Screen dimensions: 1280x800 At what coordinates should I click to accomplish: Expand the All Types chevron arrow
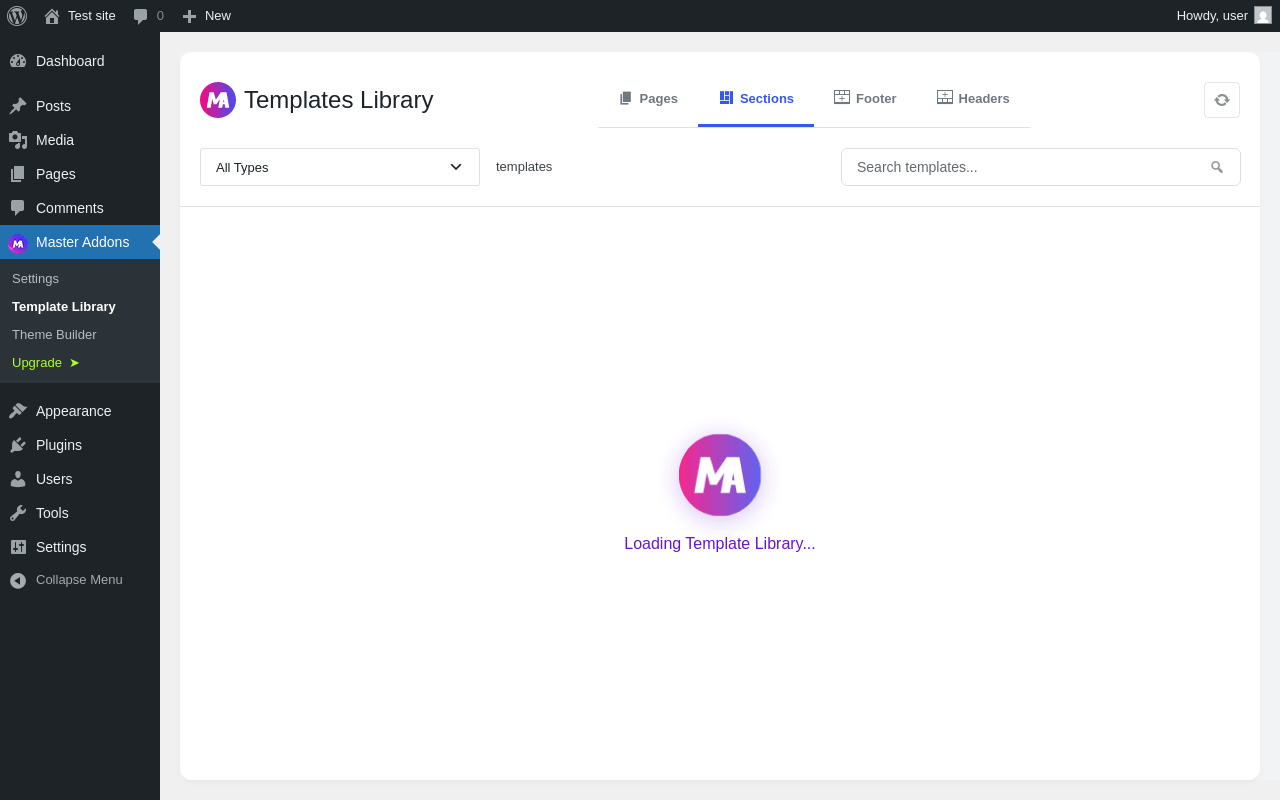click(456, 167)
